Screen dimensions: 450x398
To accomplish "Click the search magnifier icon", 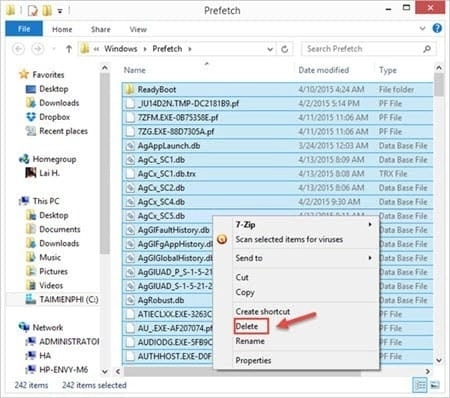I will [x=427, y=49].
